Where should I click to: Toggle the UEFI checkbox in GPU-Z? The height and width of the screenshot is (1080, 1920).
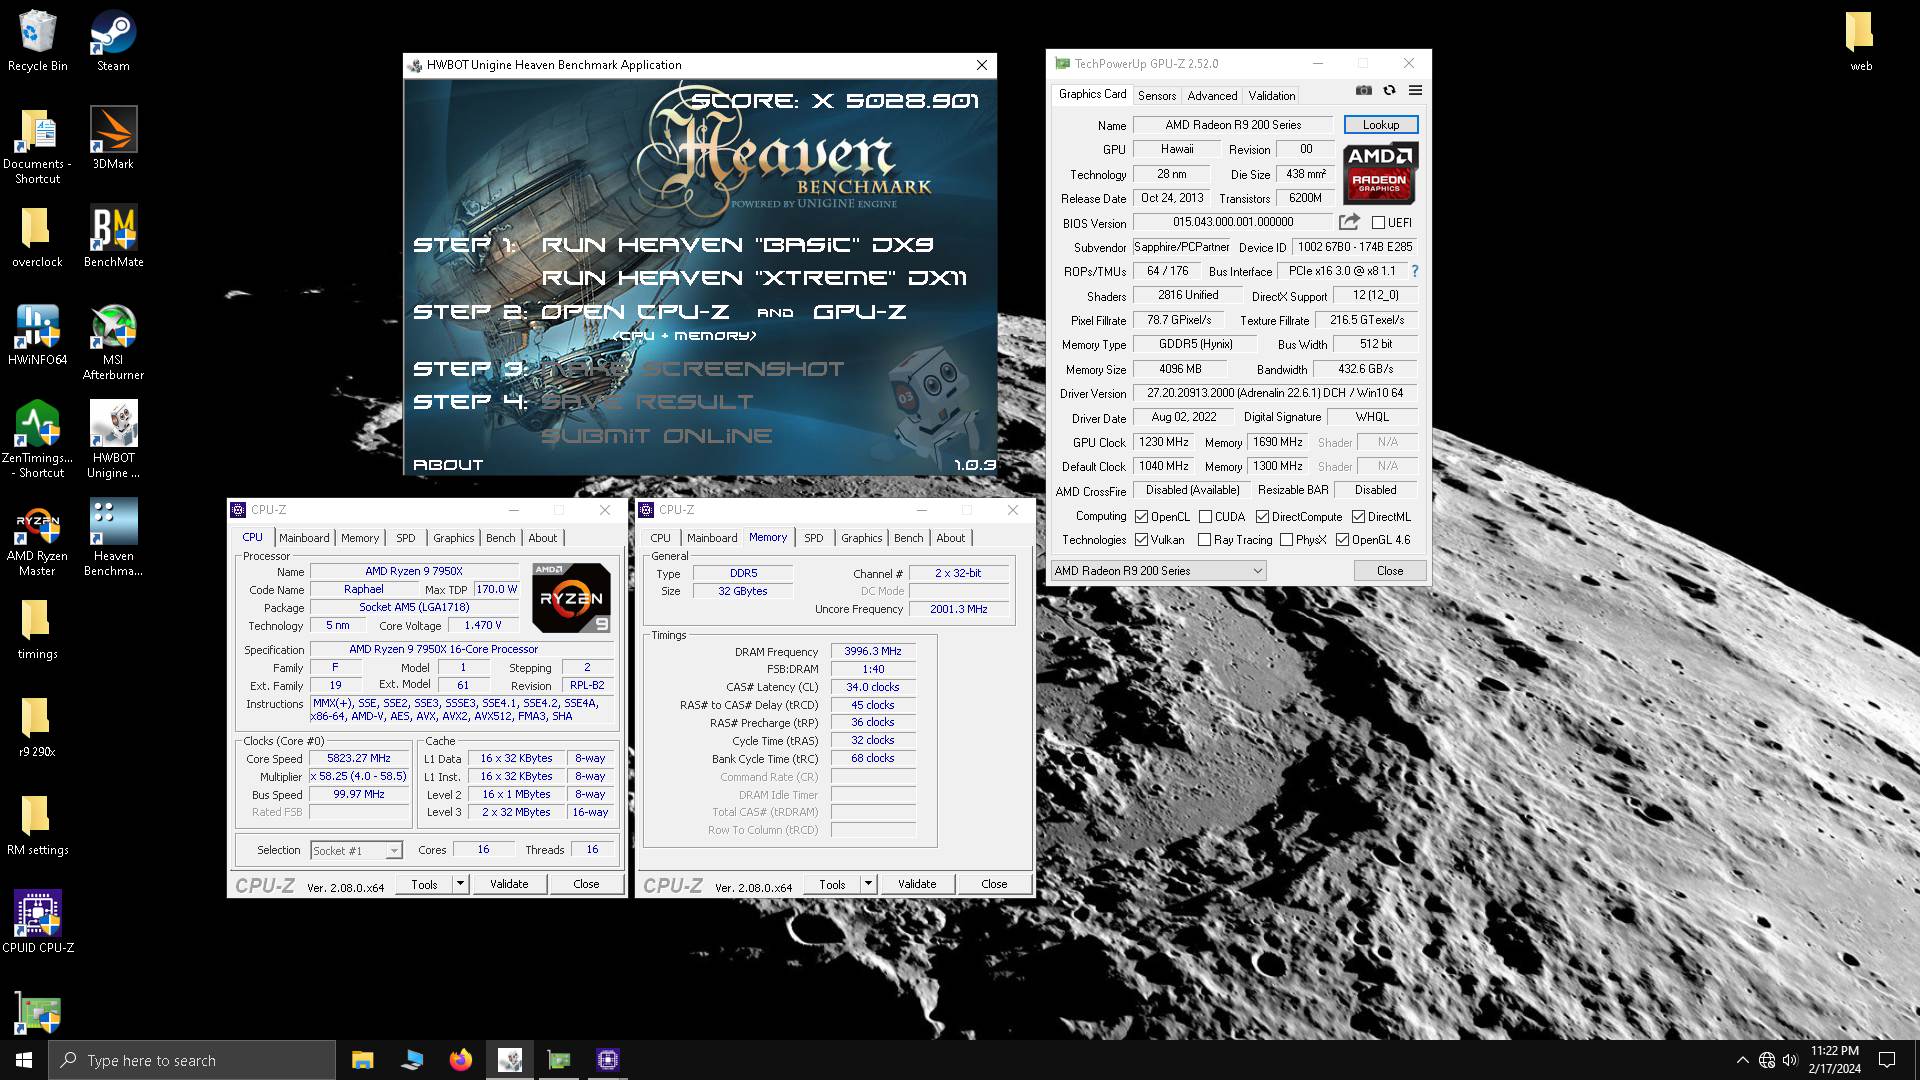(x=1379, y=223)
